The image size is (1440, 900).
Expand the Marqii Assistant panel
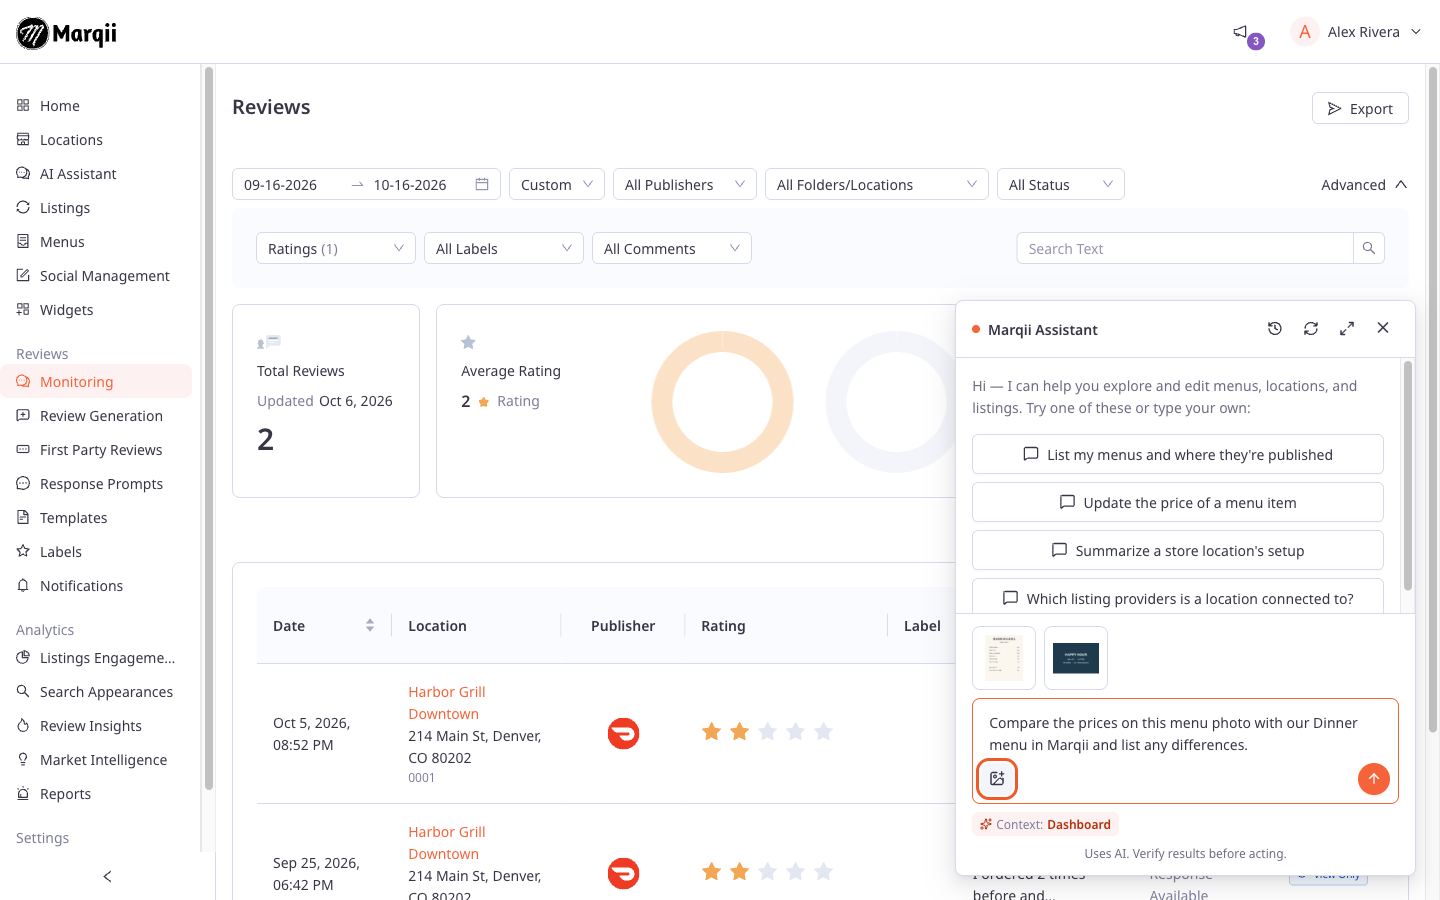1347,328
